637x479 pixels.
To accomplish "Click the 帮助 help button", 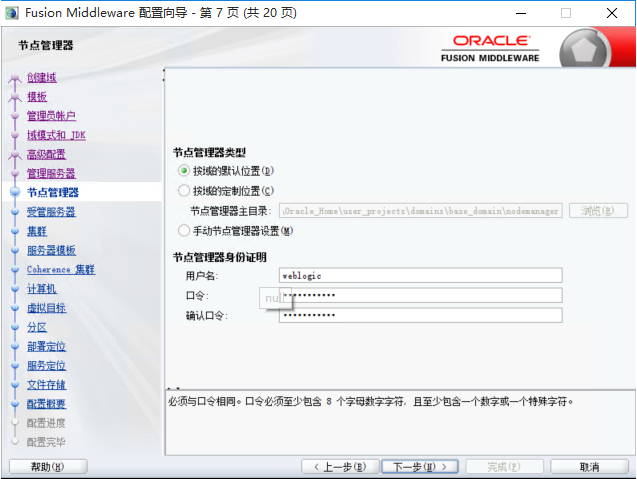I will (48, 467).
